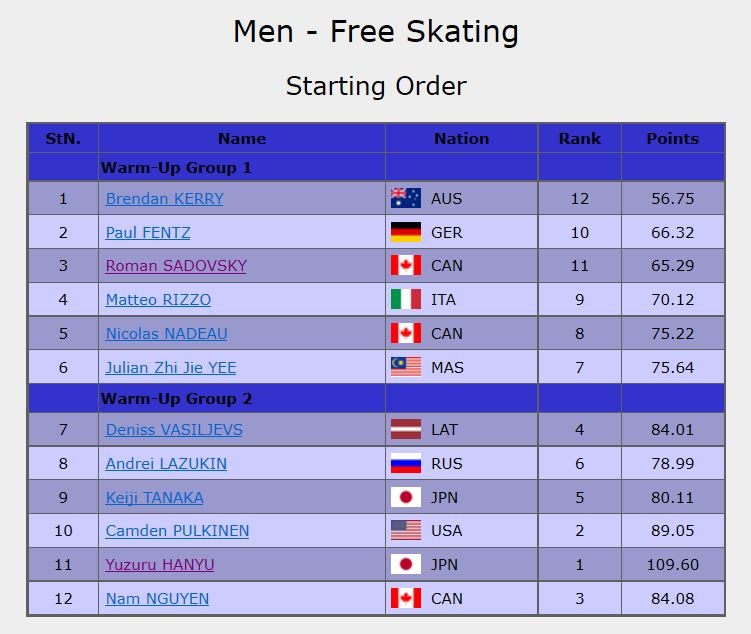The width and height of the screenshot is (751, 634).
Task: Select the Yuzuru HANYU link
Action: coord(160,565)
